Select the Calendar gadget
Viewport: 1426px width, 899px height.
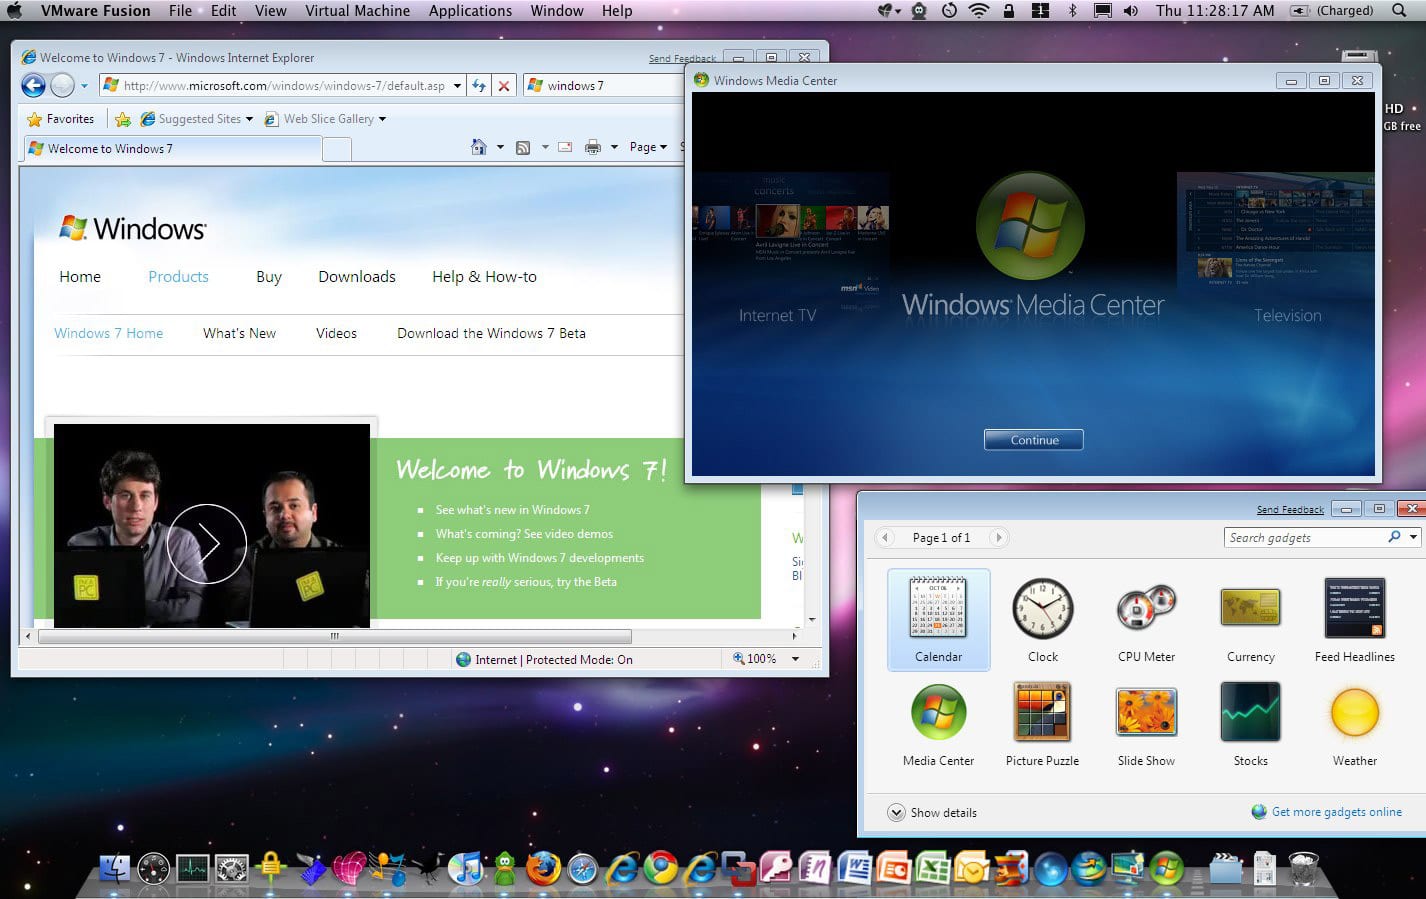pyautogui.click(x=938, y=620)
